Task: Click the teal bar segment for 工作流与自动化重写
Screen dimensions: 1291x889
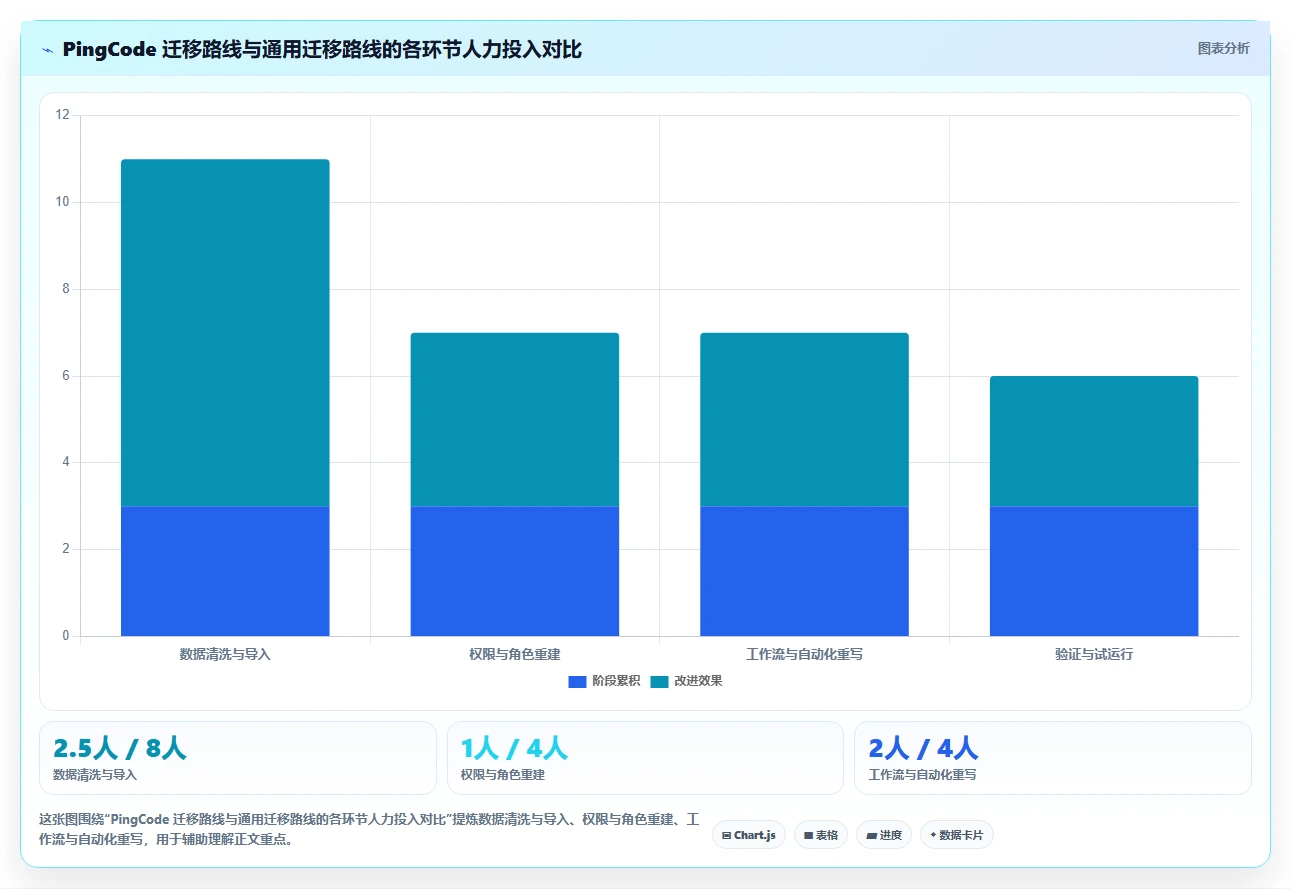Action: (x=804, y=420)
